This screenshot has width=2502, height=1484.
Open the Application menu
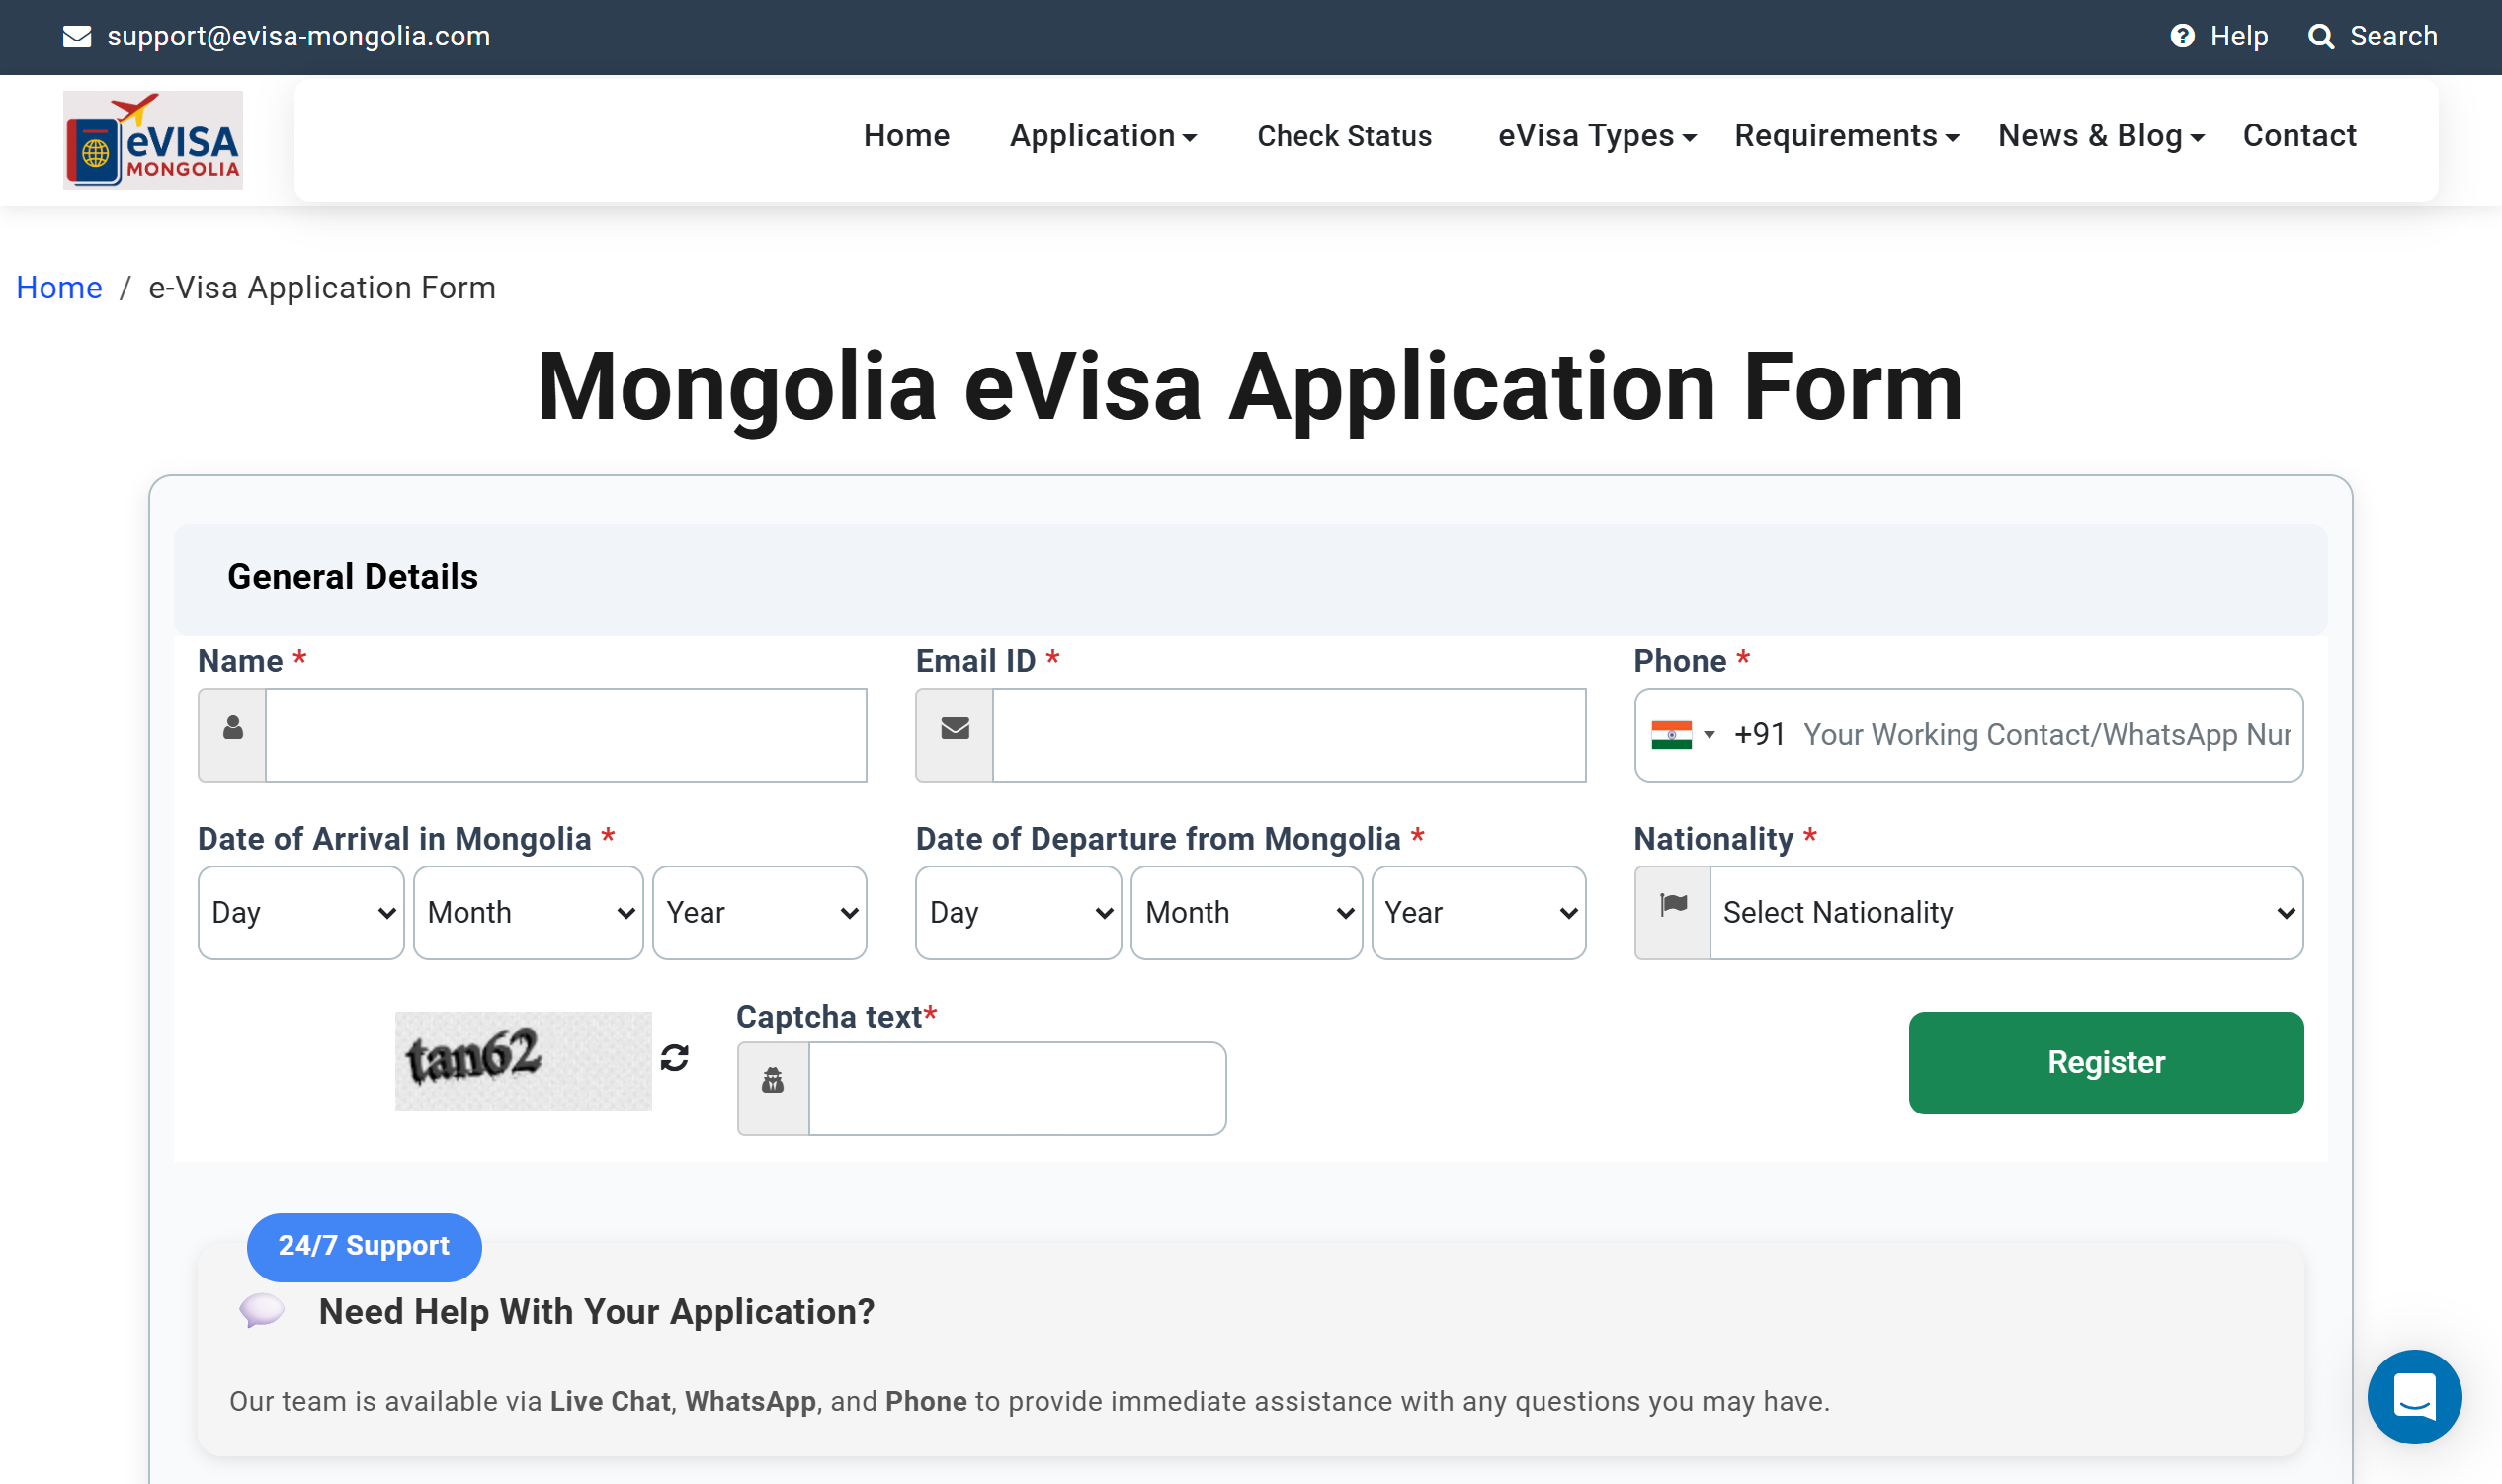point(1102,136)
